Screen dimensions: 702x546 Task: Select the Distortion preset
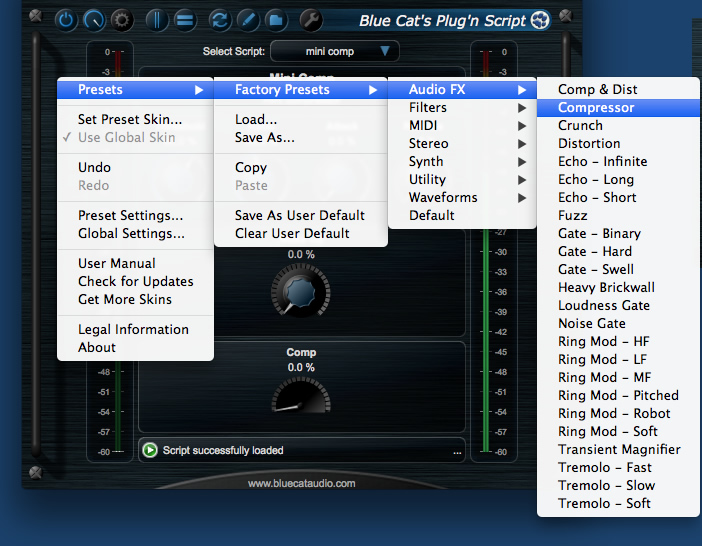point(618,143)
